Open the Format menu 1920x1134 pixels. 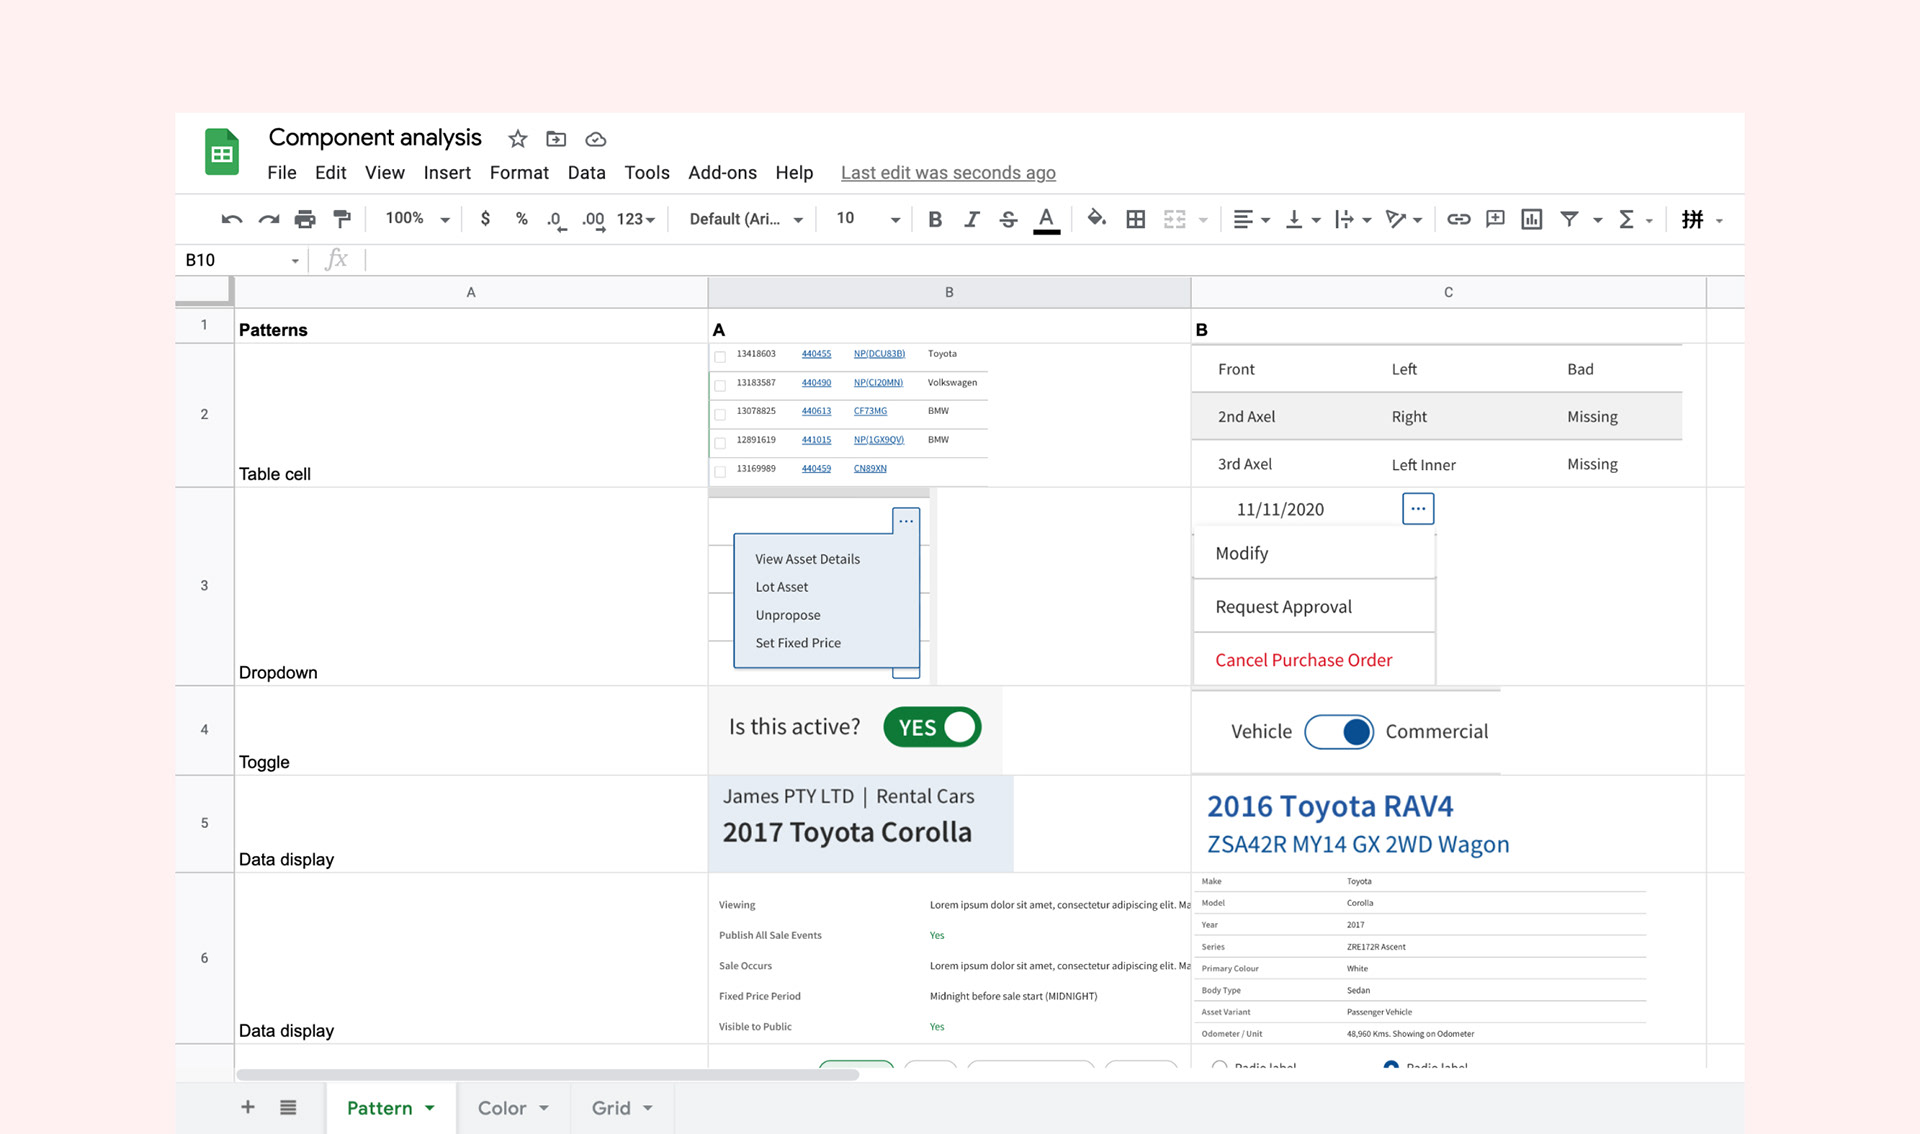pyautogui.click(x=519, y=173)
